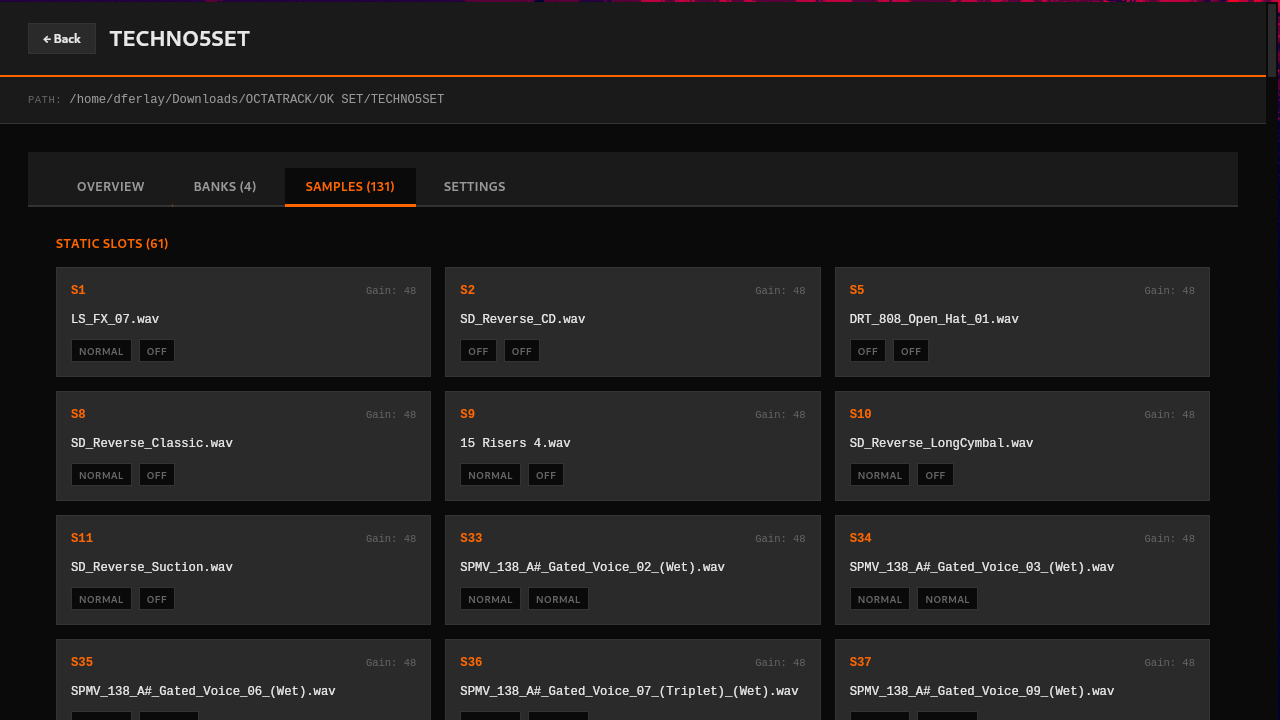The width and height of the screenshot is (1280, 720).
Task: Click the project path text
Action: click(256, 100)
